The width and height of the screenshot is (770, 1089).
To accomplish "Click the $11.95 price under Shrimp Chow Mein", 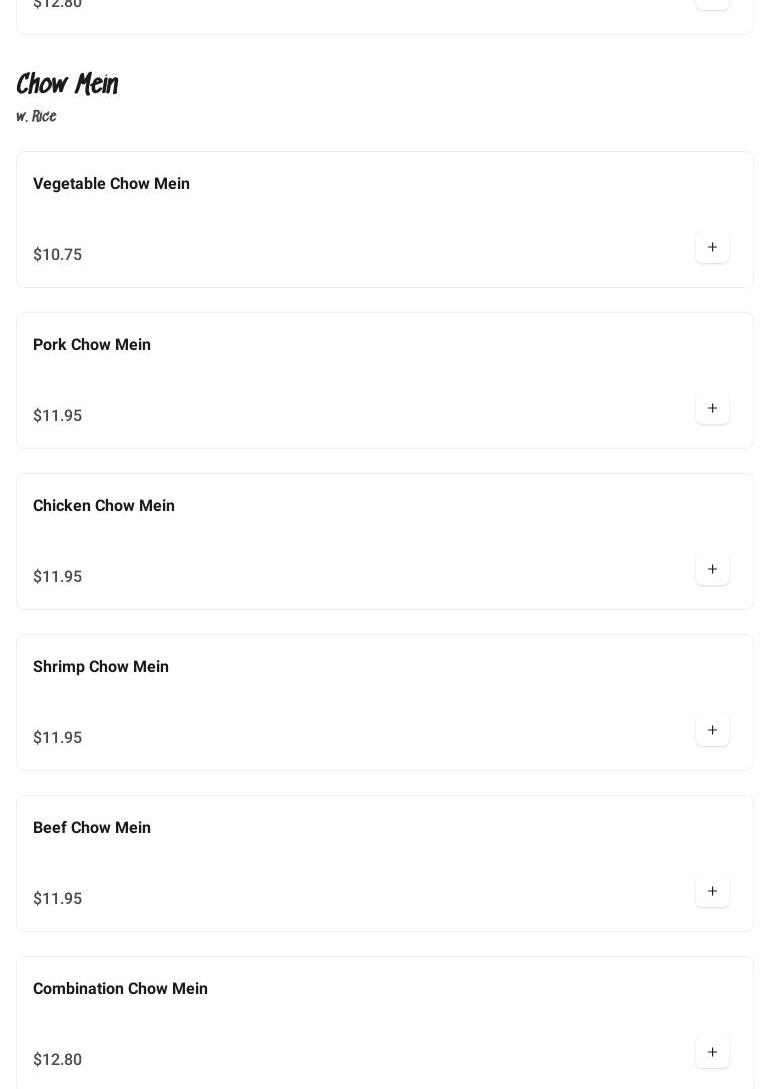I will point(58,738).
